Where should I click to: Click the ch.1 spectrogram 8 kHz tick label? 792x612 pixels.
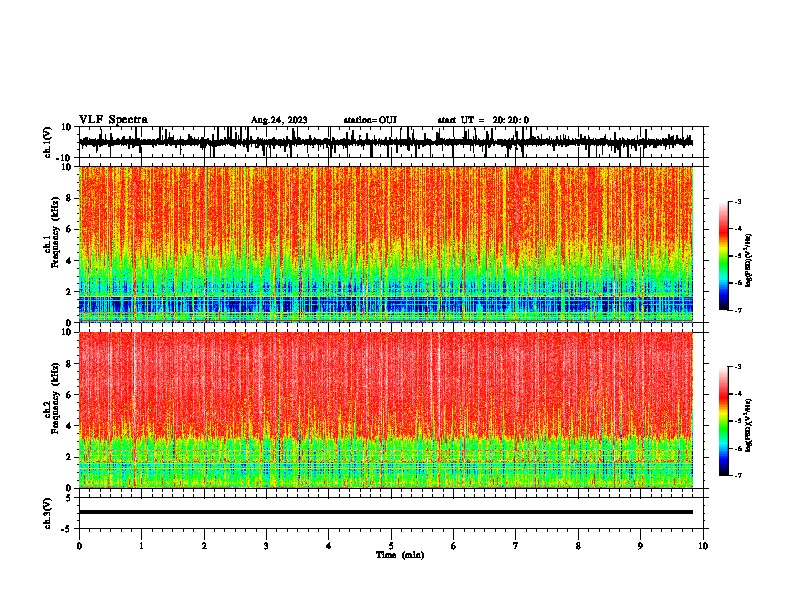(x=69, y=198)
